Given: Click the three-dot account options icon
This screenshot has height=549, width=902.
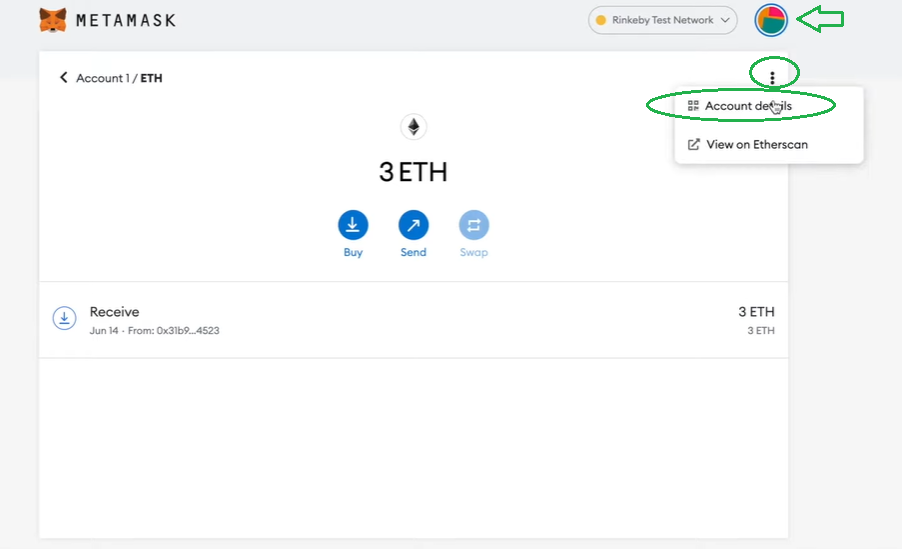Looking at the screenshot, I should tap(773, 78).
